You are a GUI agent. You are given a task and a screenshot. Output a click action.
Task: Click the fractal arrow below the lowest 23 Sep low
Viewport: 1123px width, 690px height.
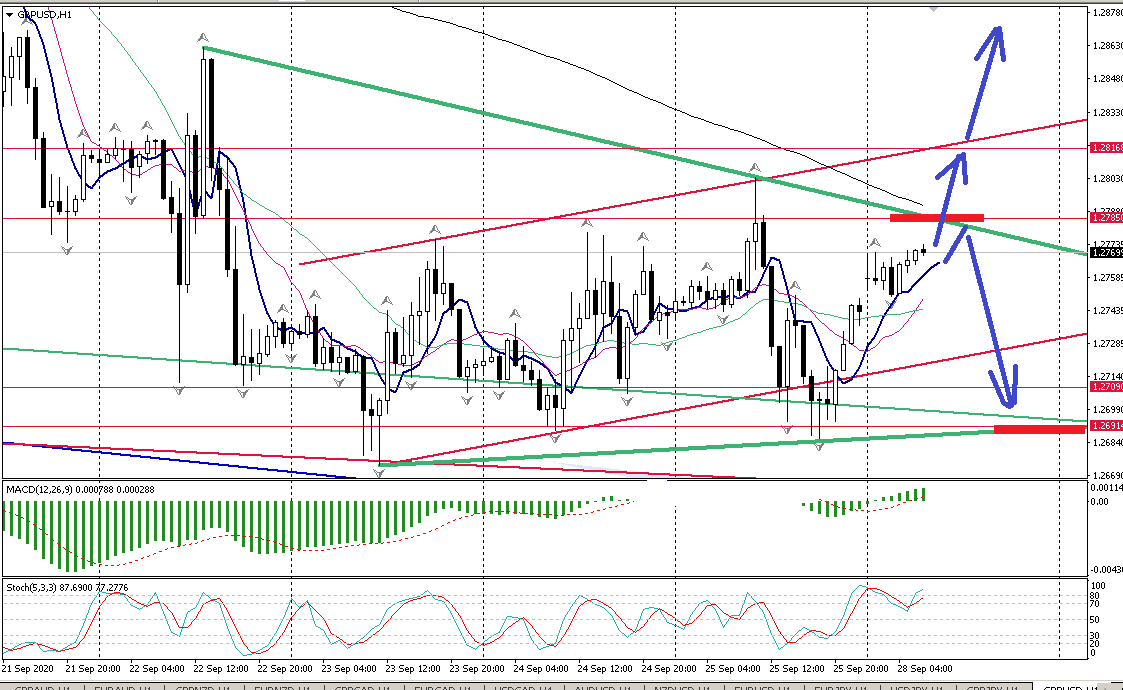click(379, 472)
